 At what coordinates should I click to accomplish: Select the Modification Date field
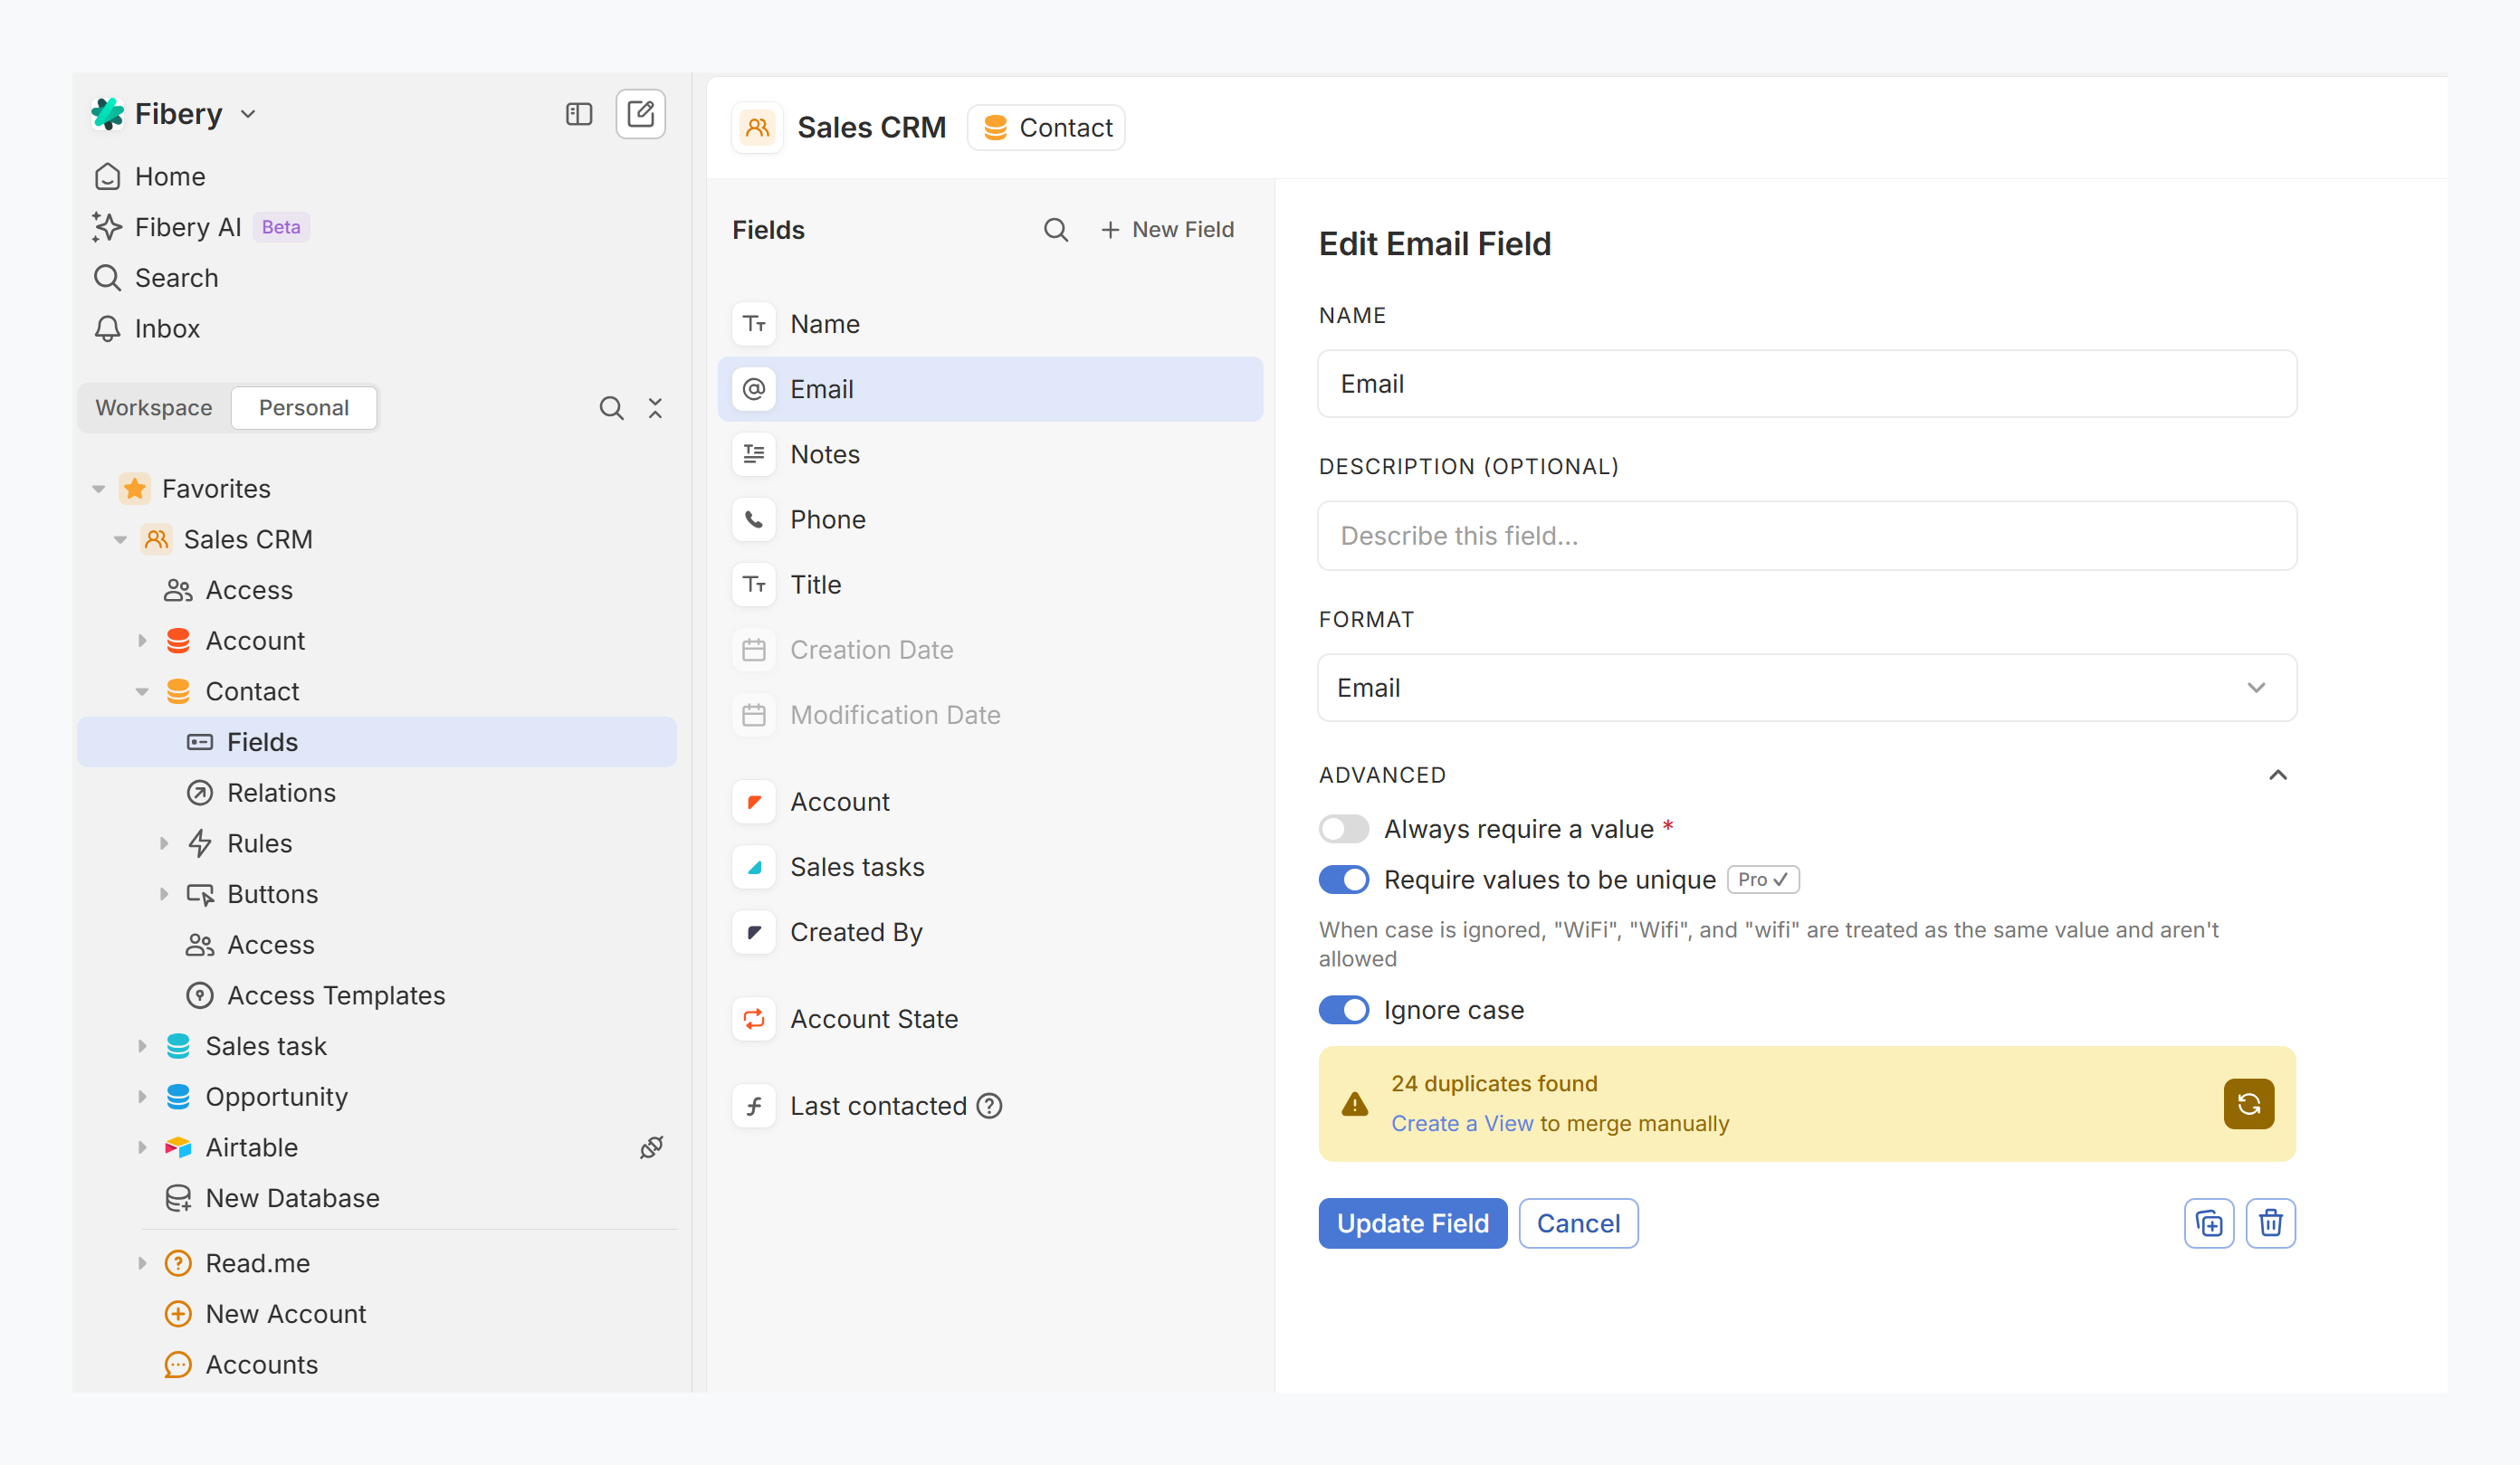pos(990,715)
